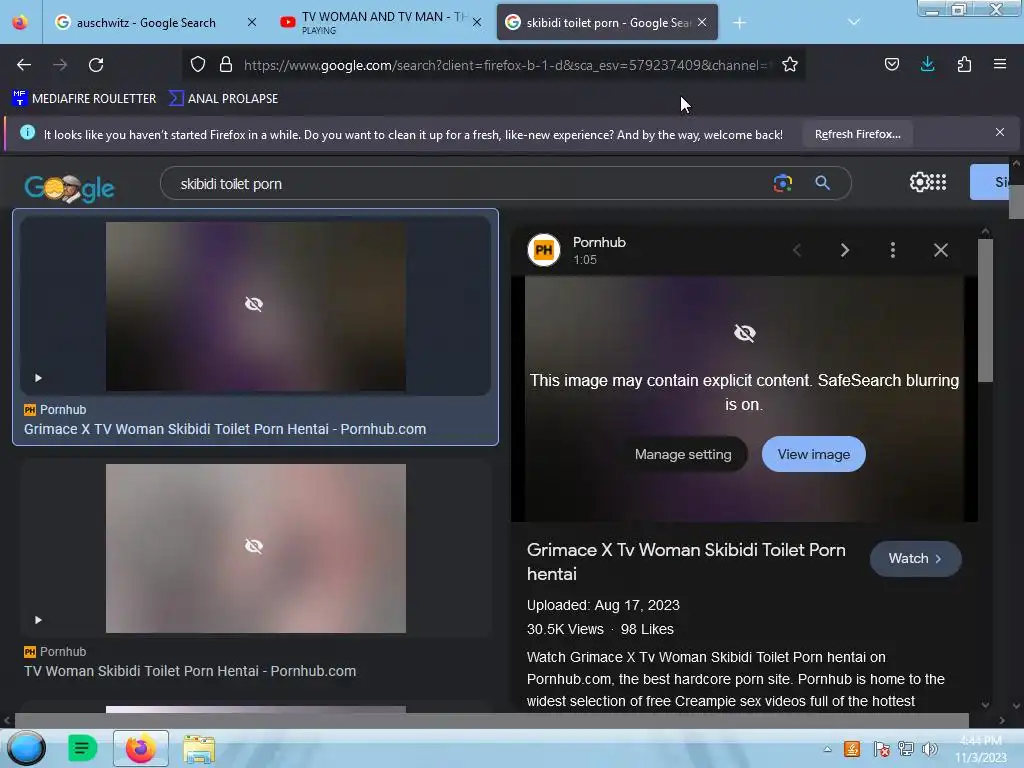
Task: Click the preview panel vertical scrollbar
Action: pos(985,311)
